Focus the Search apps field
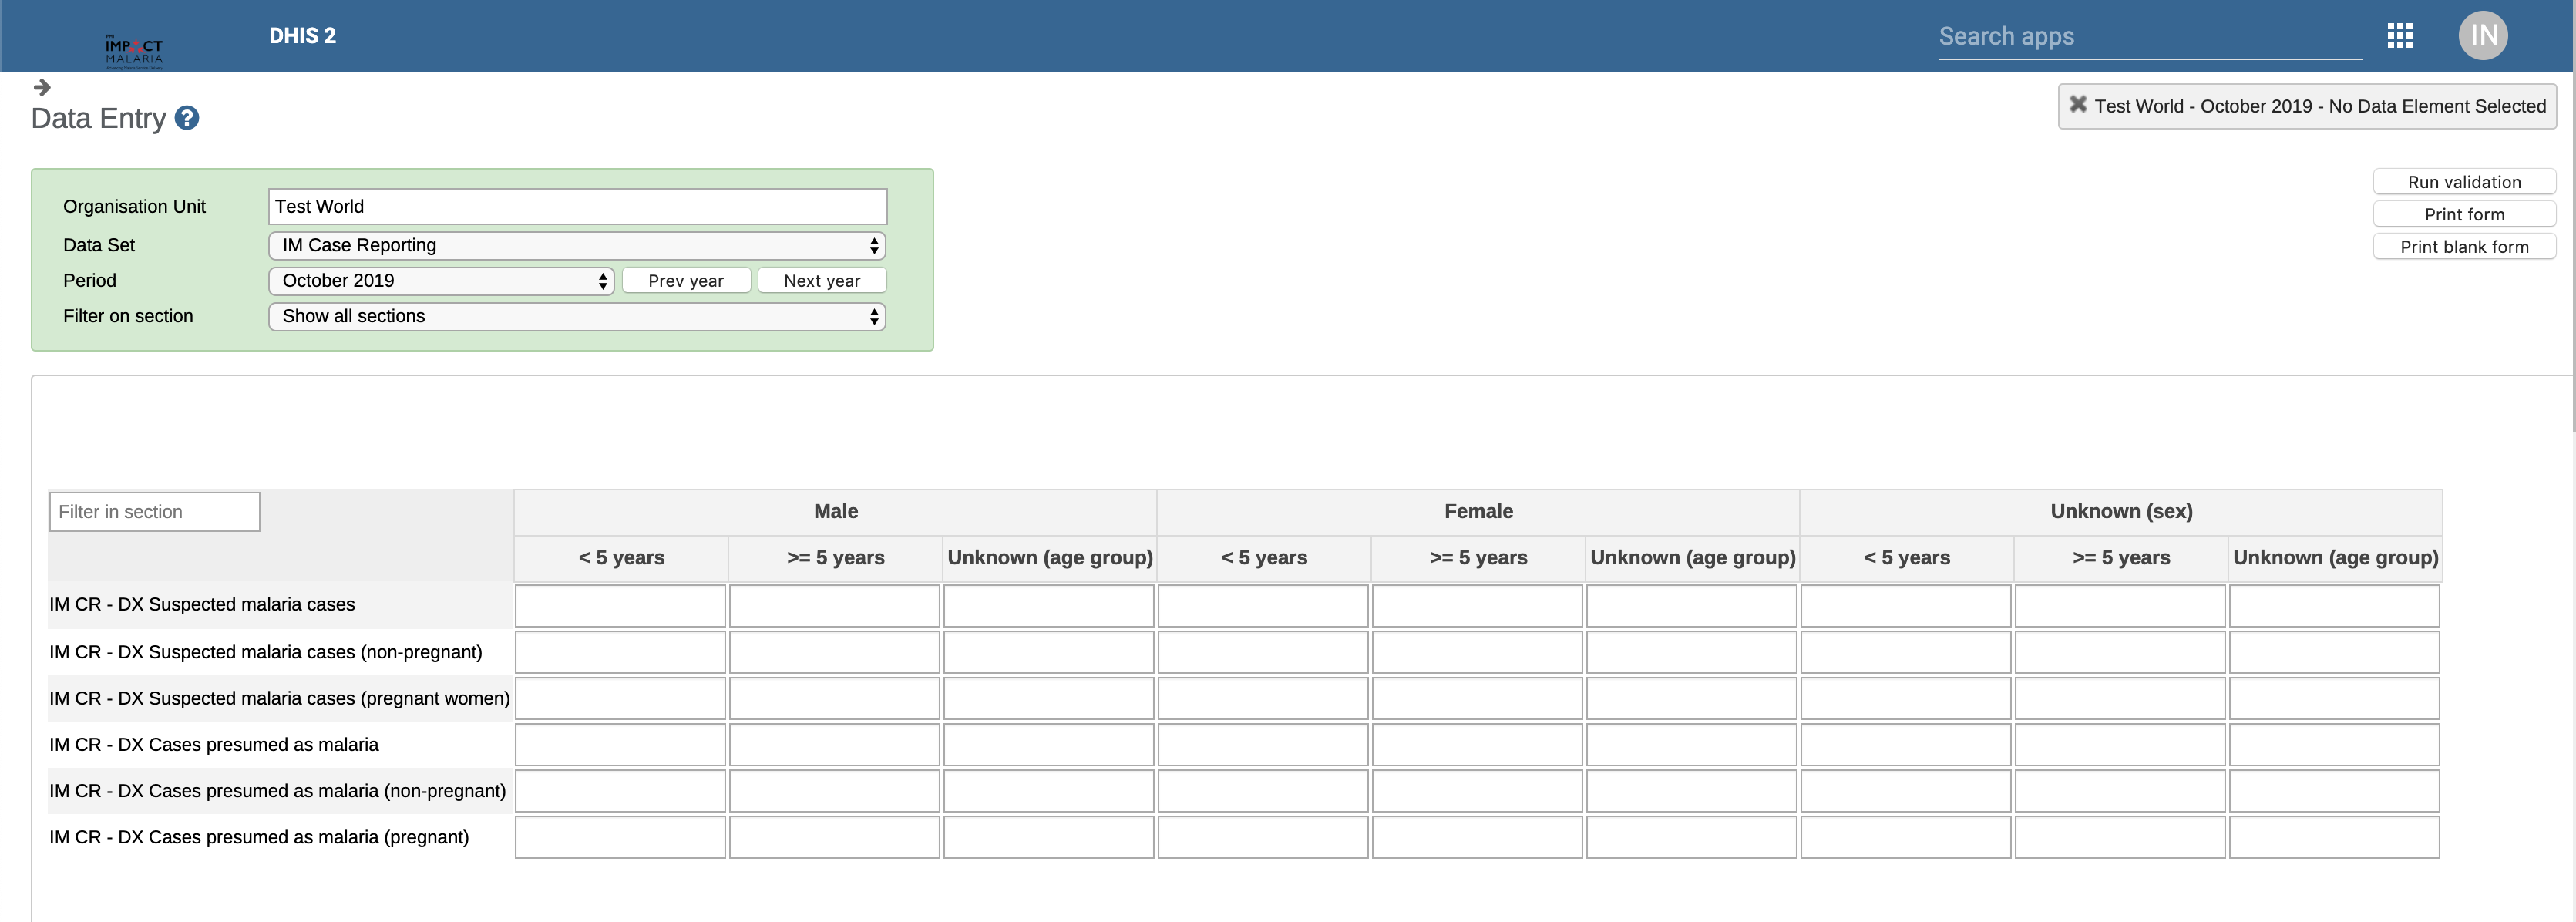2576x922 pixels. 2150,37
